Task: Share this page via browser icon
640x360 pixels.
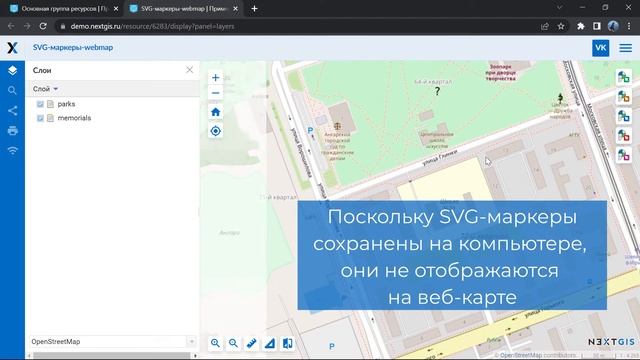Action: pos(544,26)
